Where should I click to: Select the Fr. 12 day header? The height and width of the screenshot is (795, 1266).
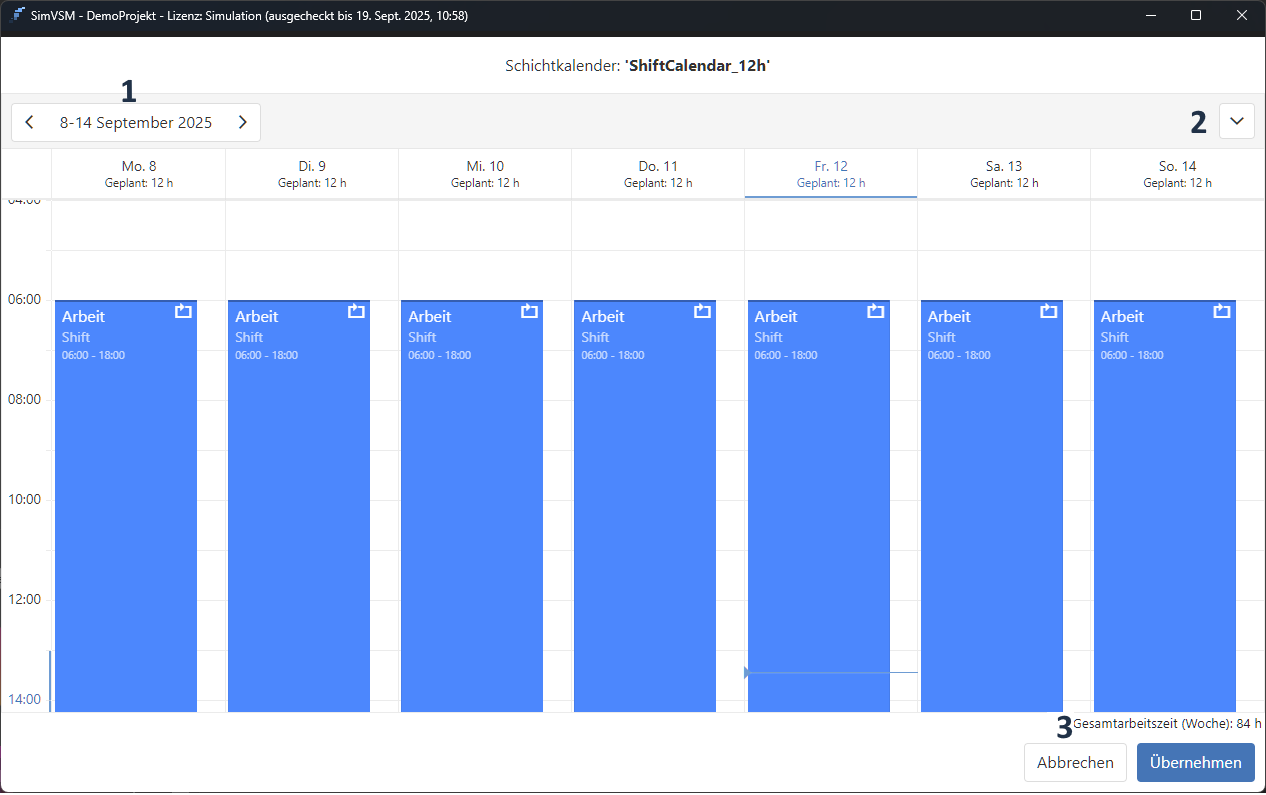(830, 174)
